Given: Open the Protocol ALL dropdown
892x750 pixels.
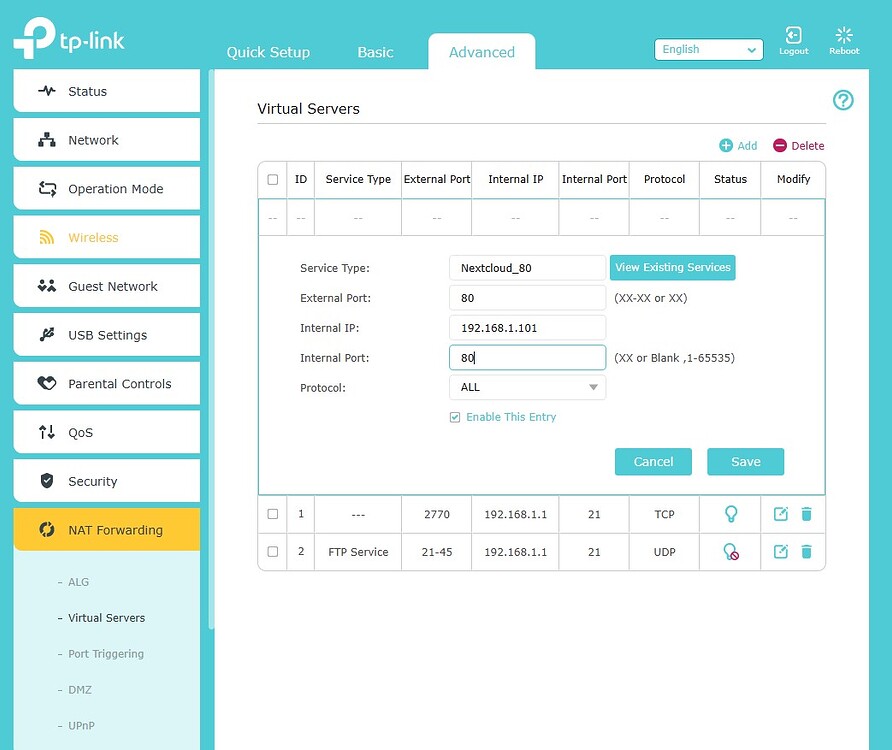Looking at the screenshot, I should [527, 388].
